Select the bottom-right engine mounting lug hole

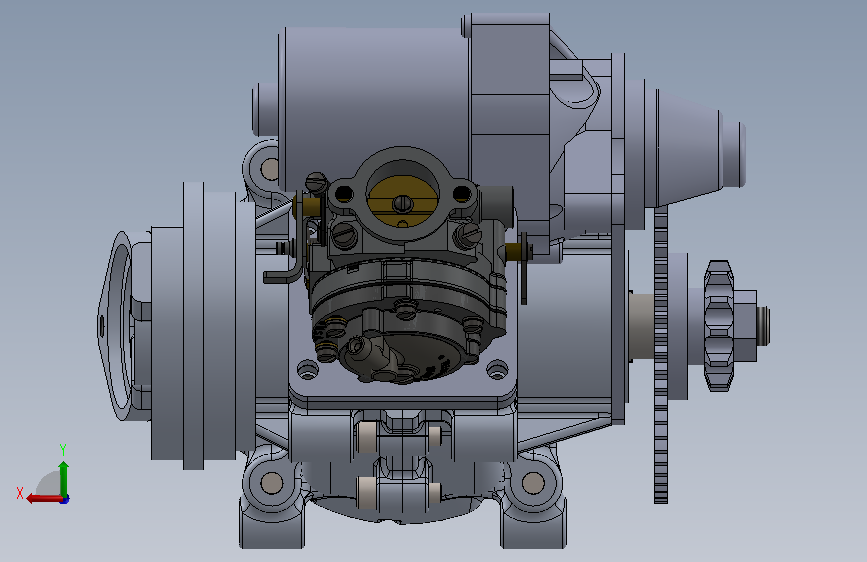pyautogui.click(x=533, y=482)
